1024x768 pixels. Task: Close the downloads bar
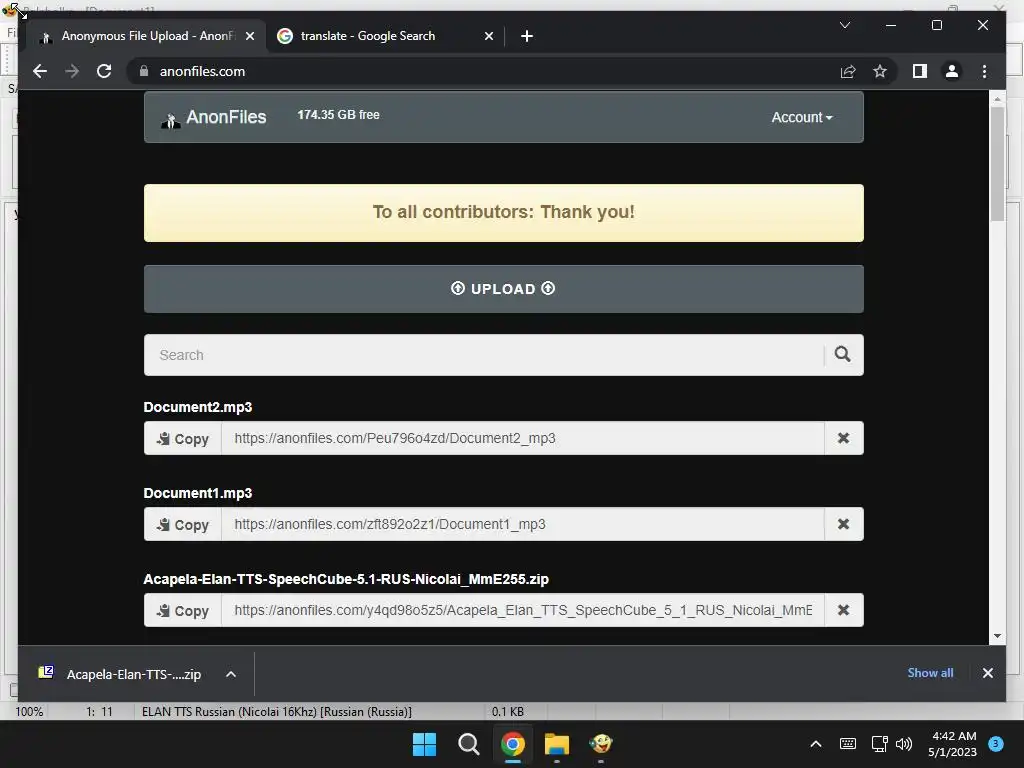[x=987, y=673]
